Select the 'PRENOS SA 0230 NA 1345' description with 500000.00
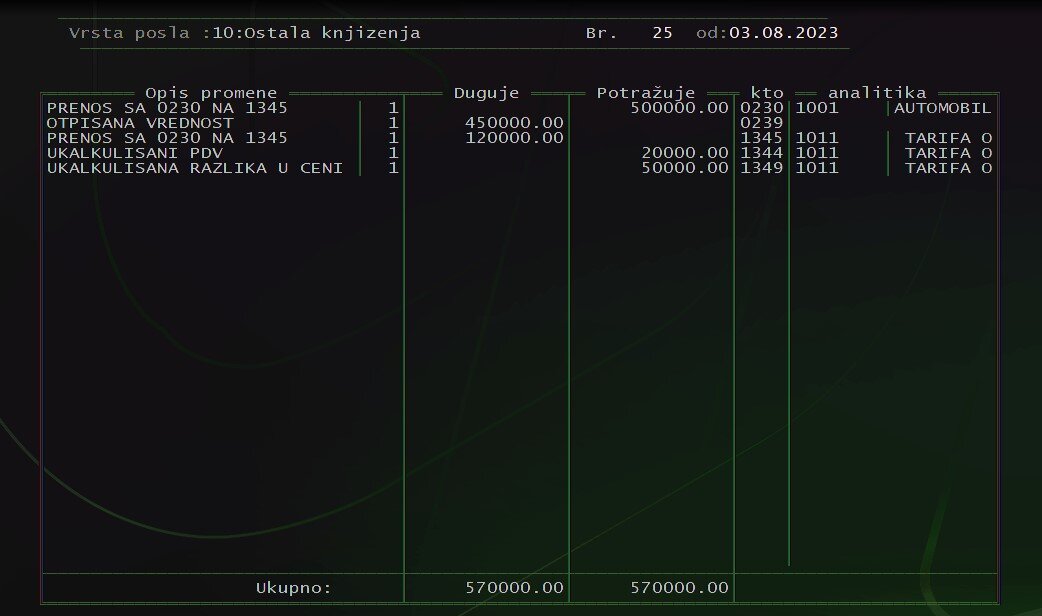 tap(167, 108)
